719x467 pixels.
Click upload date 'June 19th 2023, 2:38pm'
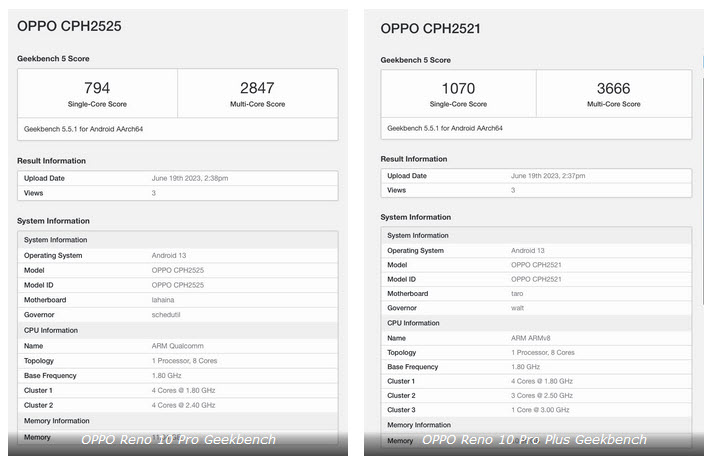(190, 178)
